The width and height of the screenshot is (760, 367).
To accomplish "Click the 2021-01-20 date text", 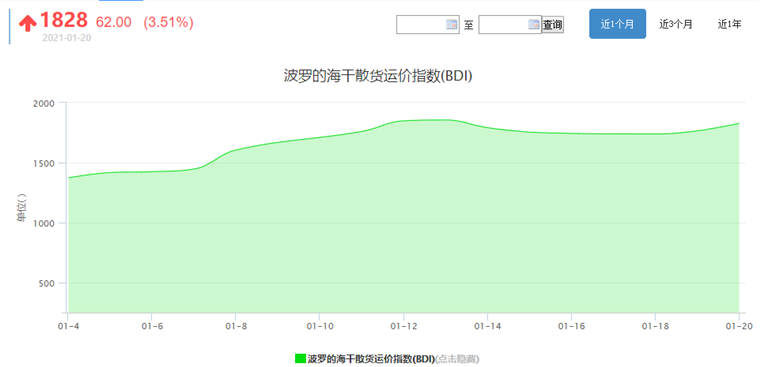I will click(x=66, y=38).
